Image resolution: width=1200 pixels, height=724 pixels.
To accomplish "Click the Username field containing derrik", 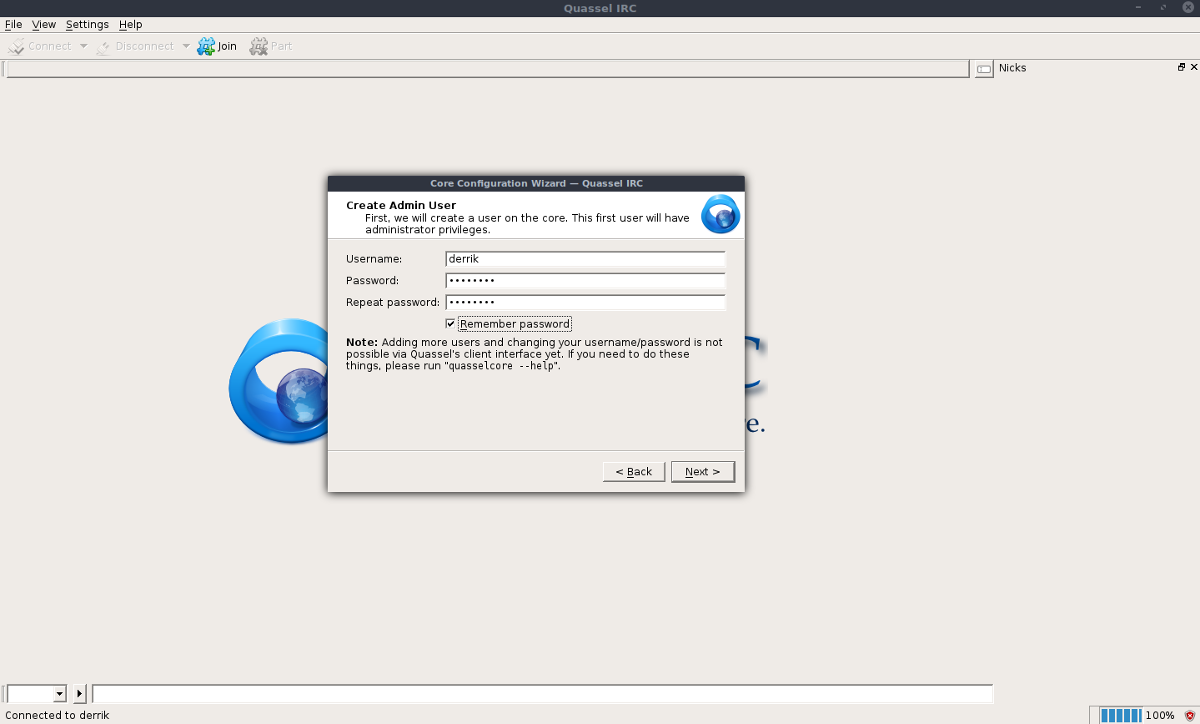I will pos(585,259).
